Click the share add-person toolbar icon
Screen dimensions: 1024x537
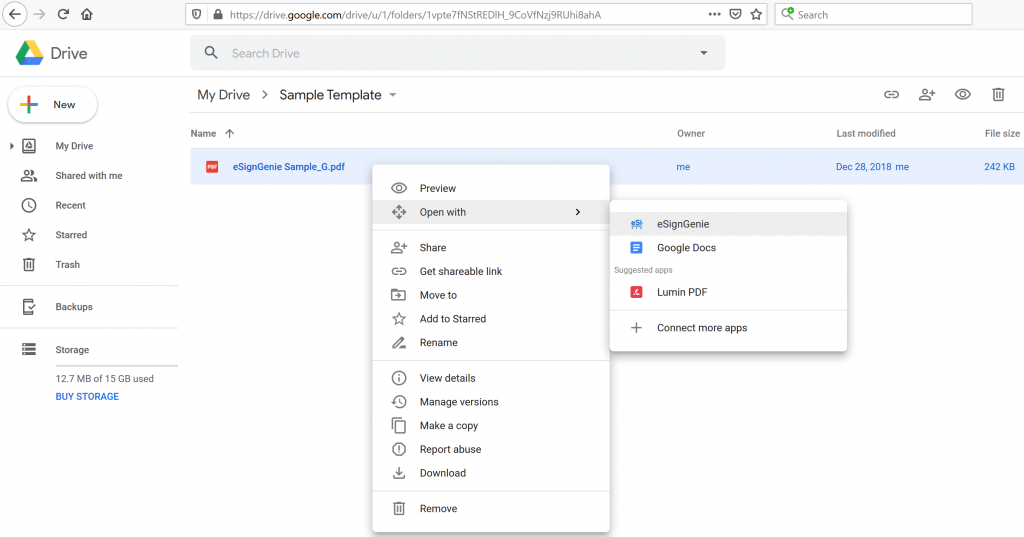pos(927,95)
